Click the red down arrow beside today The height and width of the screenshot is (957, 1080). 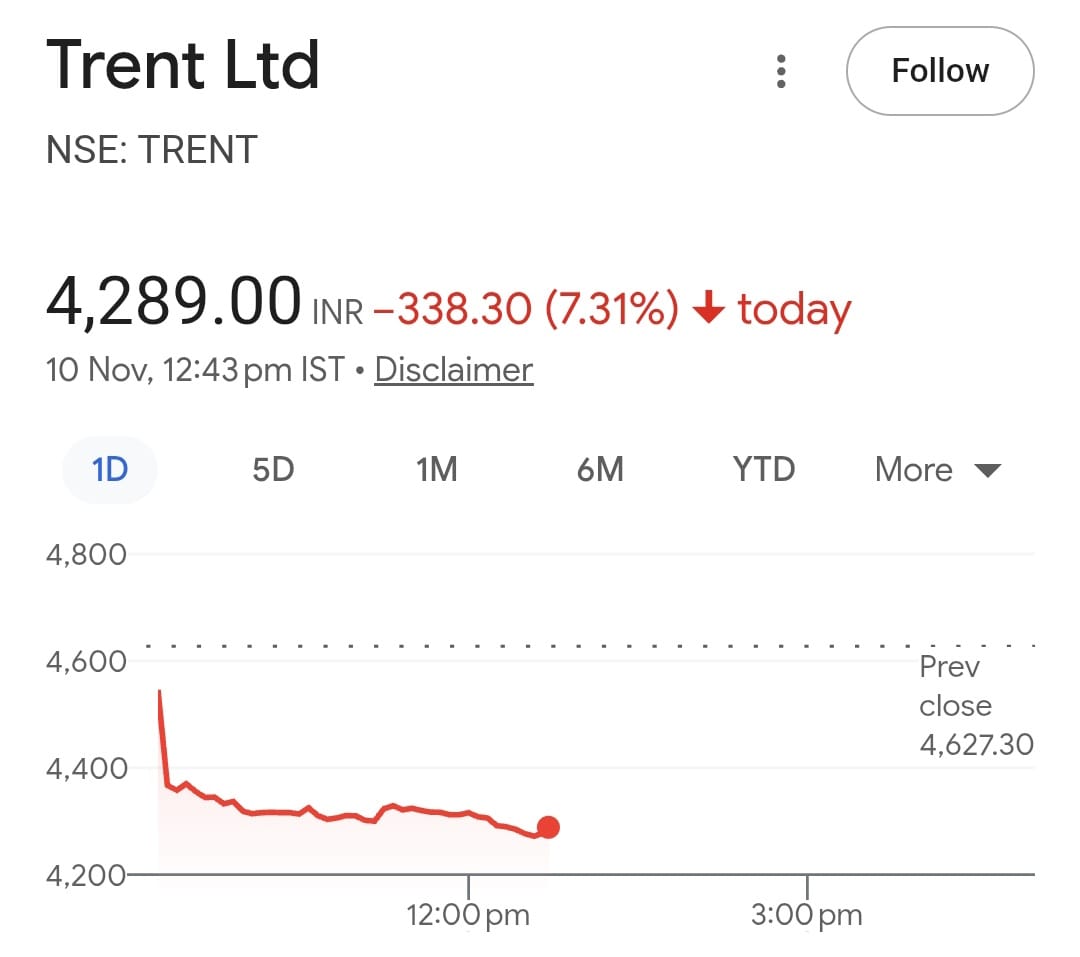point(708,310)
